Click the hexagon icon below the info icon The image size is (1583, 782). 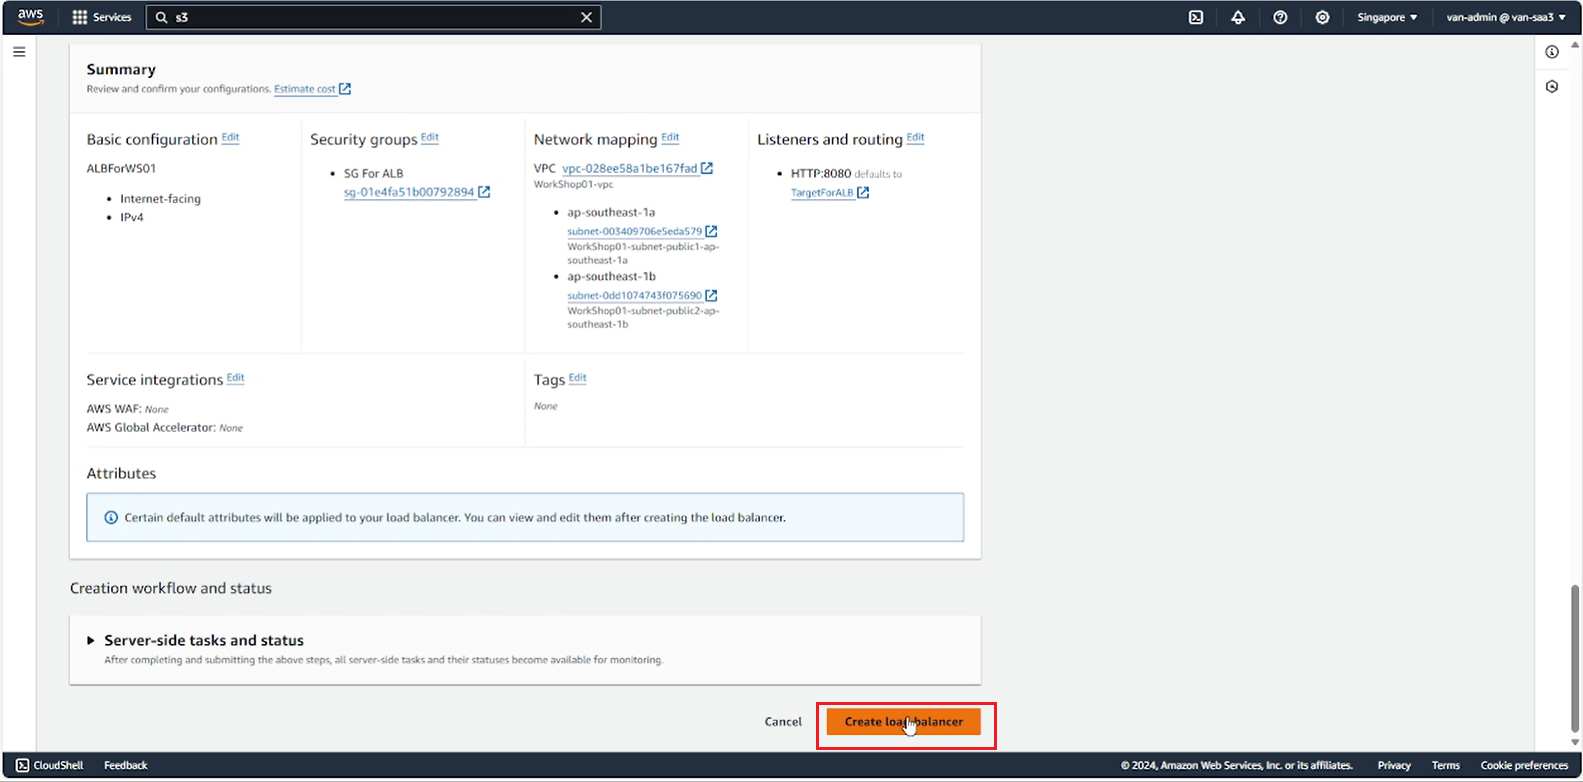(1552, 87)
